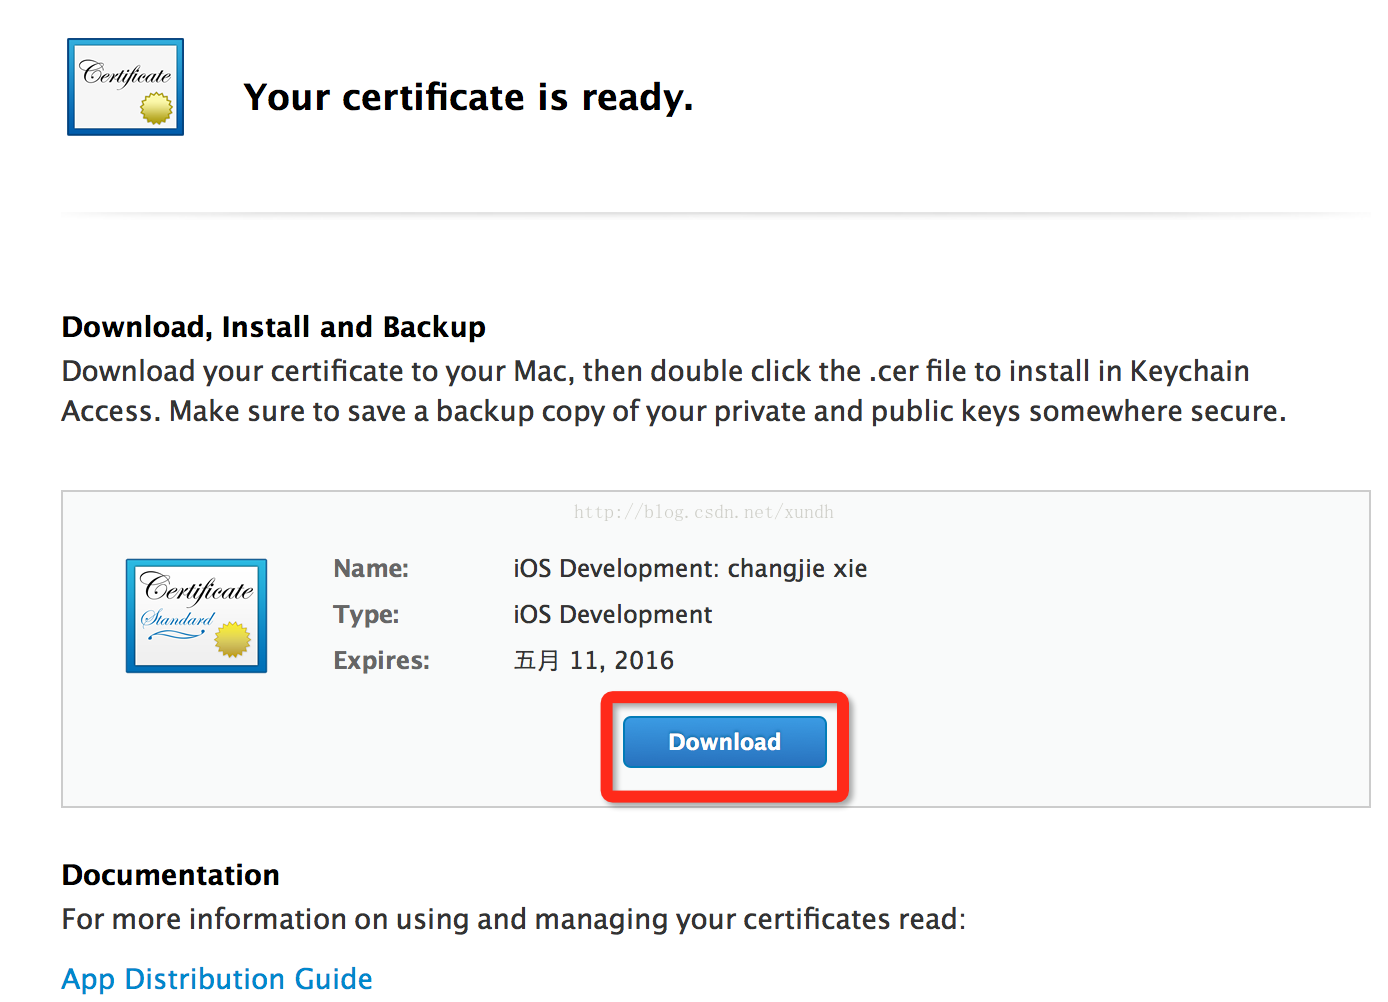Click the 'Documentation' heading
Screen dimensions: 1388x1002
(171, 875)
